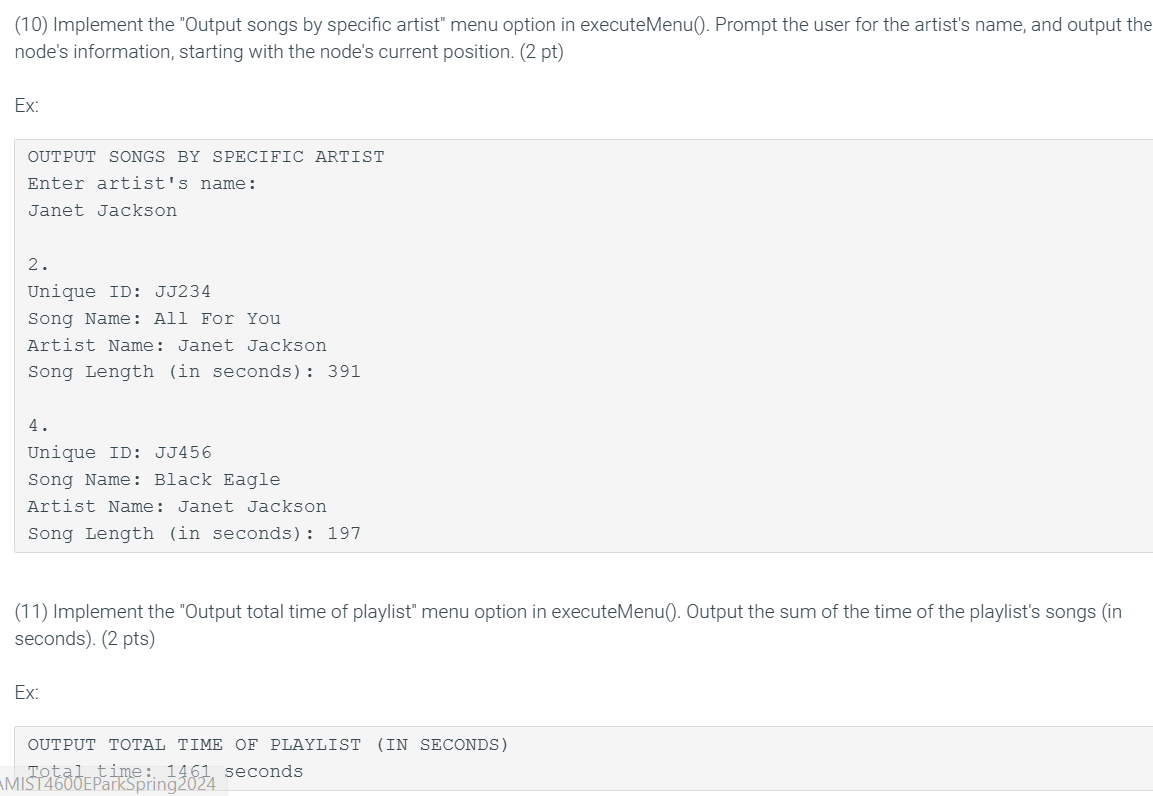Click the OUTPUT TOTAL TIME OF PLAYLIST line
Image resolution: width=1153 pixels, height=796 pixels.
[x=268, y=745]
